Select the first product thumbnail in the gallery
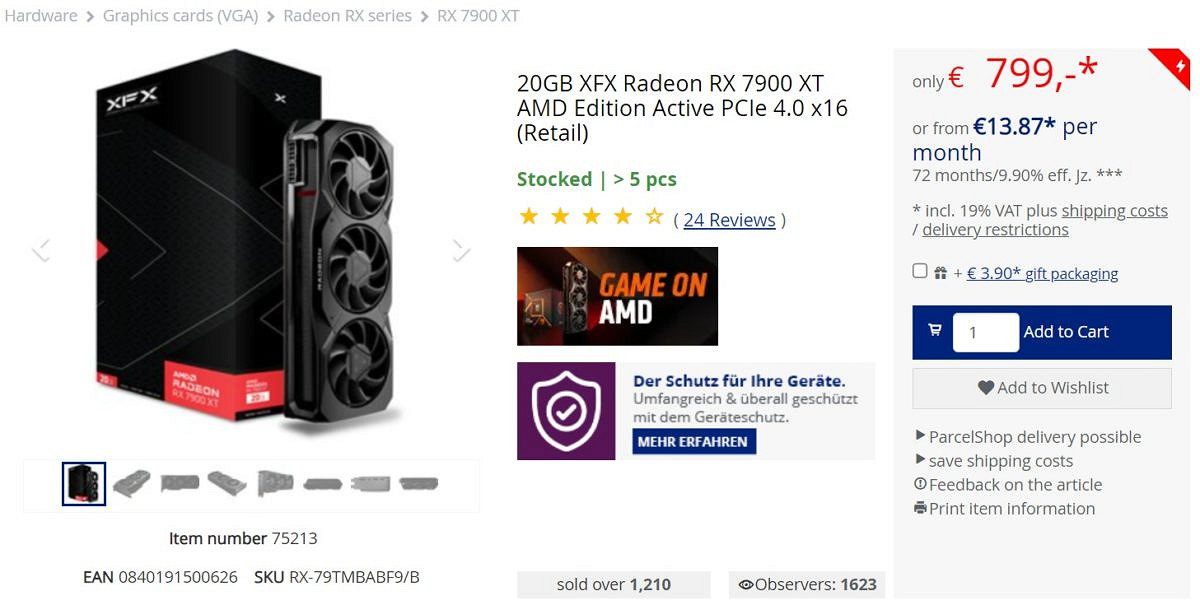 [83, 483]
